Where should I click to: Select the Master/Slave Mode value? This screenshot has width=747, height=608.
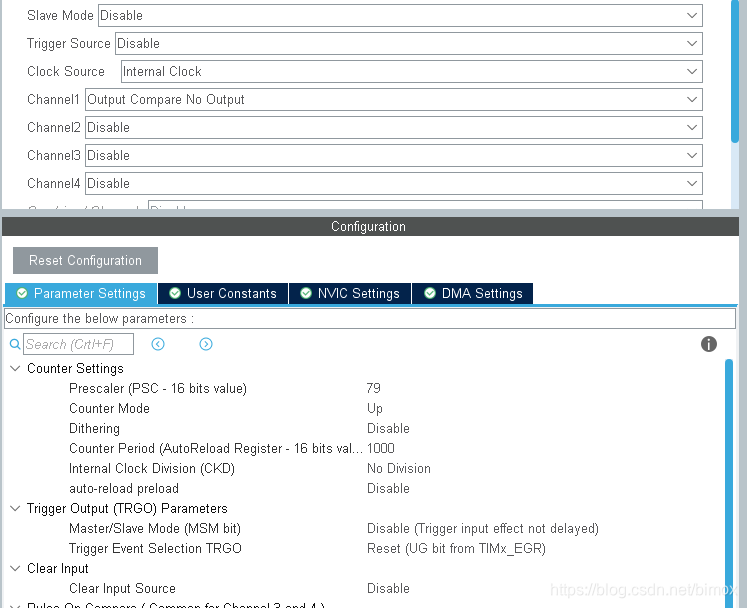483,528
